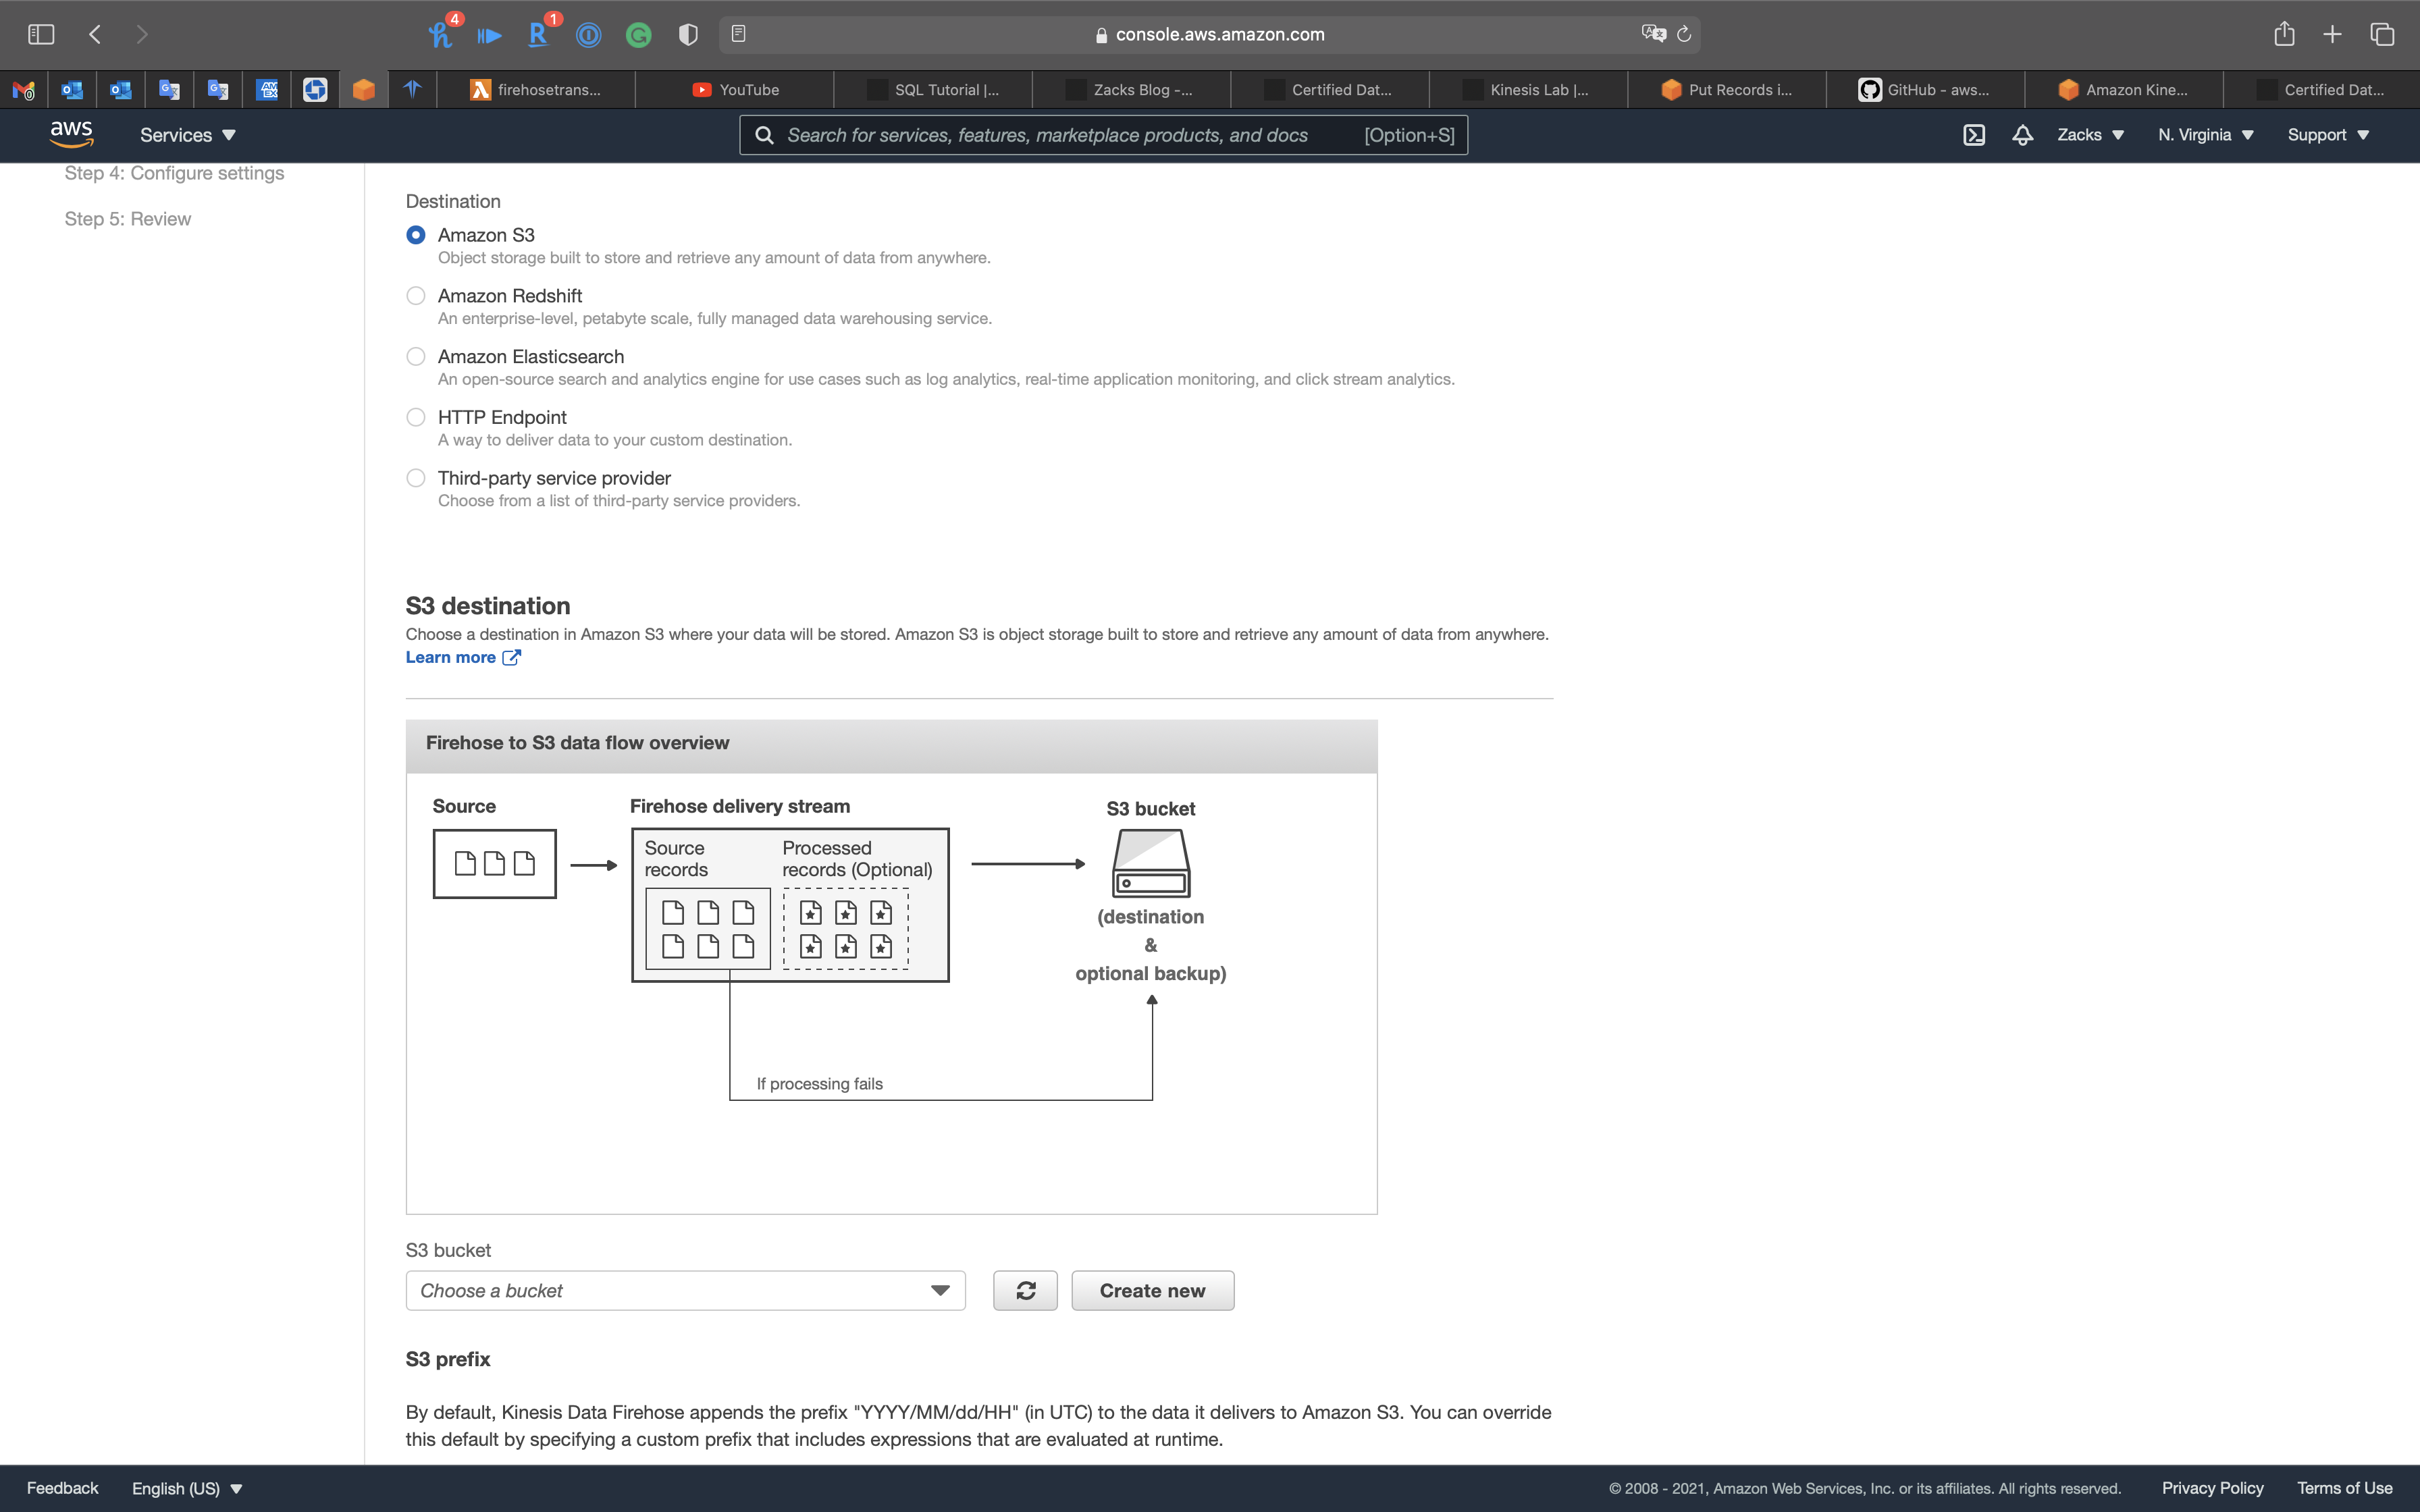Show Safari tab overview icon
Viewport: 2420px width, 1512px height.
[2382, 34]
